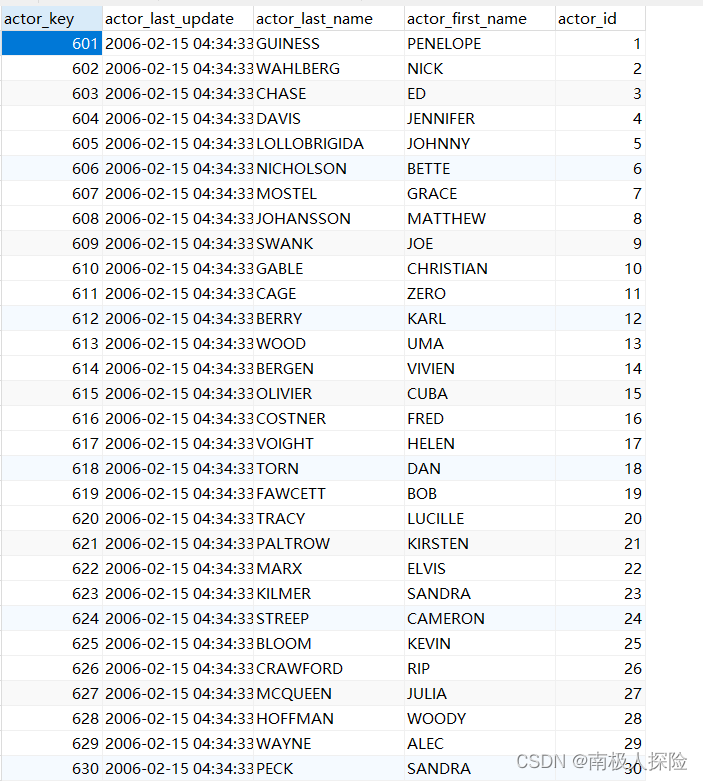
Task: Click last name VOIGHT
Action: pyautogui.click(x=285, y=443)
